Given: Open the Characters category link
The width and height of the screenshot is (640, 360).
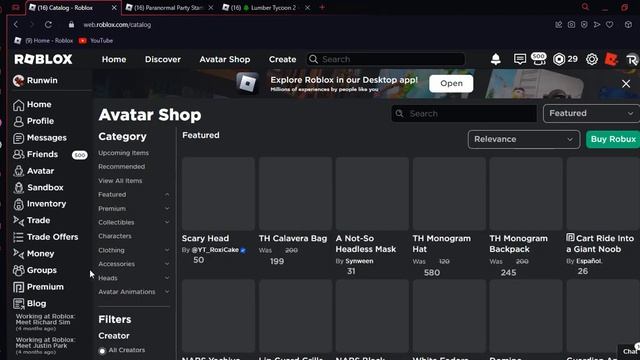Looking at the screenshot, I should [x=115, y=236].
